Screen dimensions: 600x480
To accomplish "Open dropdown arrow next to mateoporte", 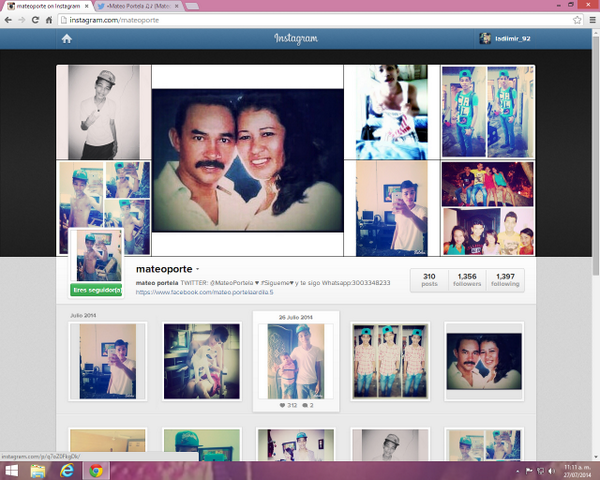I will (x=198, y=269).
